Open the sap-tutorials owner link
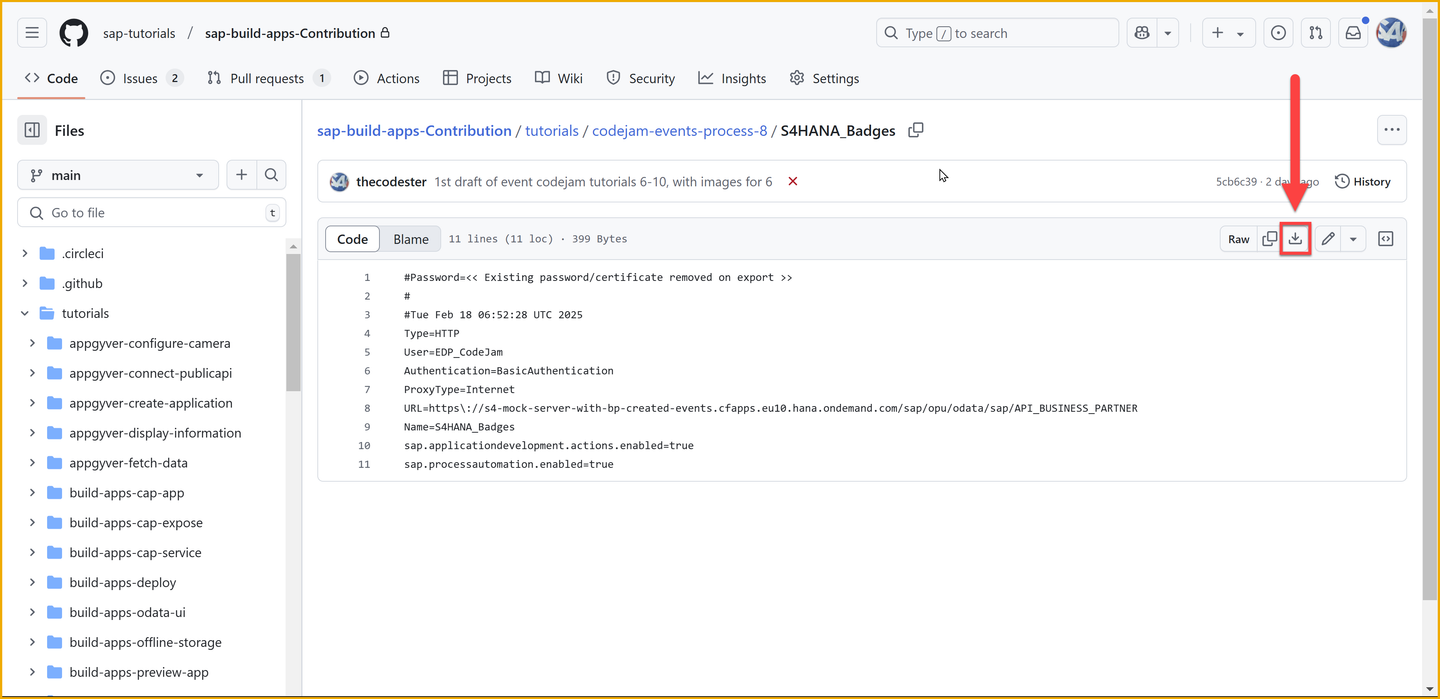The image size is (1440, 699). coord(139,33)
